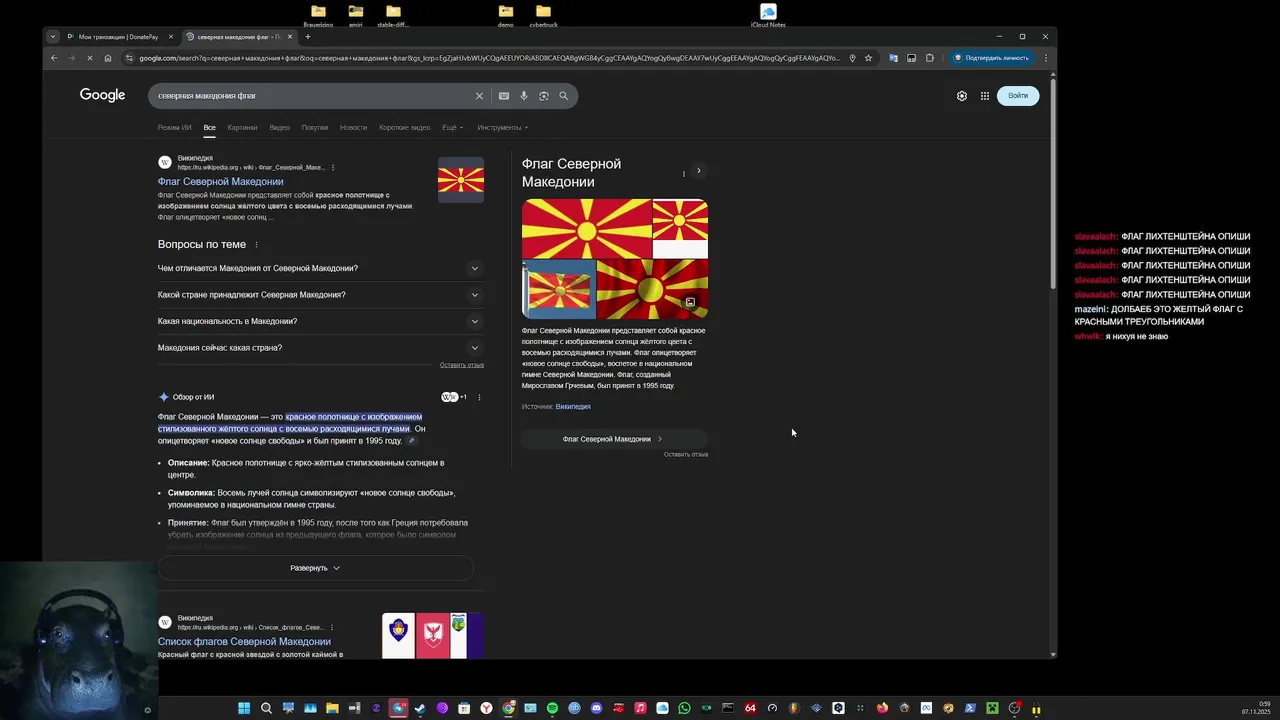Open the Chrome extensions puzzle icon
1280x720 pixels.
coord(930,58)
